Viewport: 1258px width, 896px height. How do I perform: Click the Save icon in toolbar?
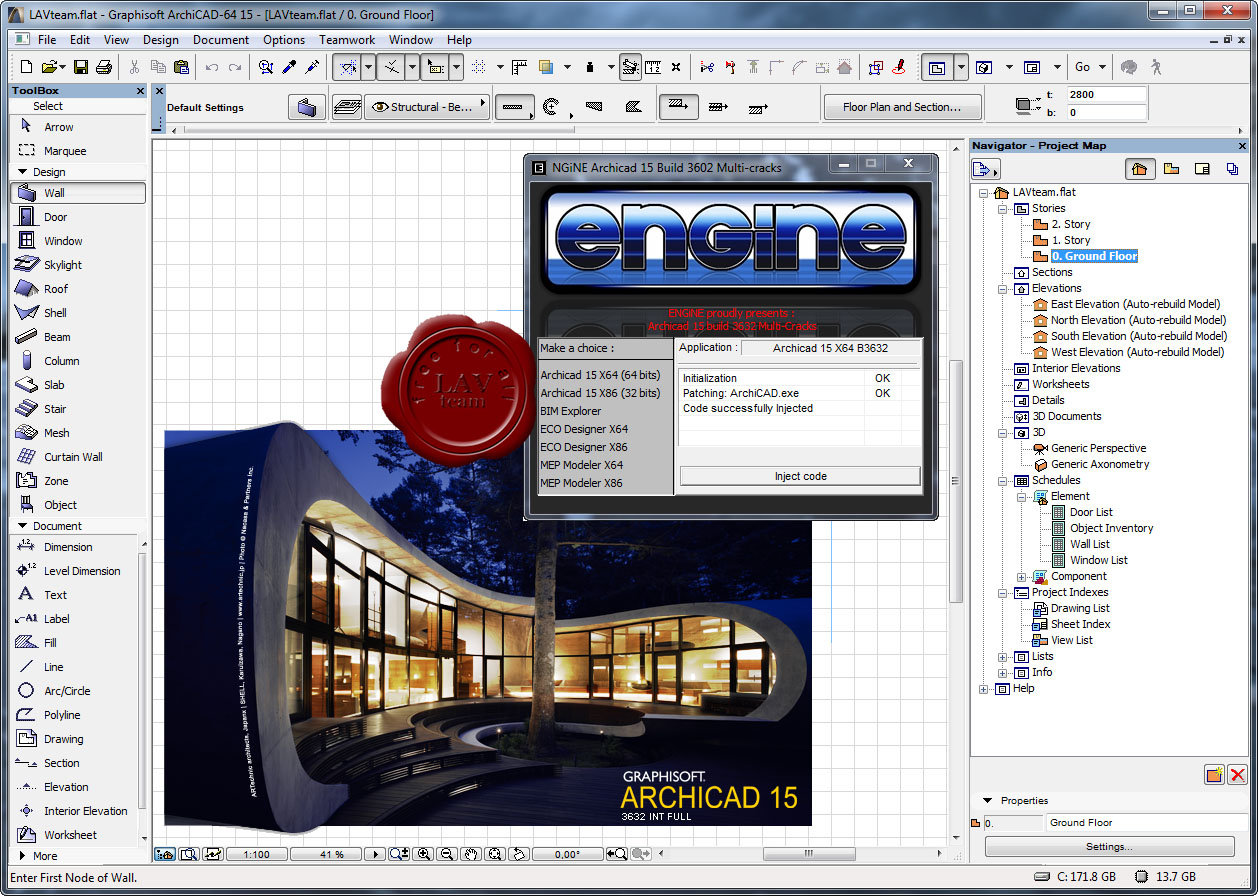81,67
